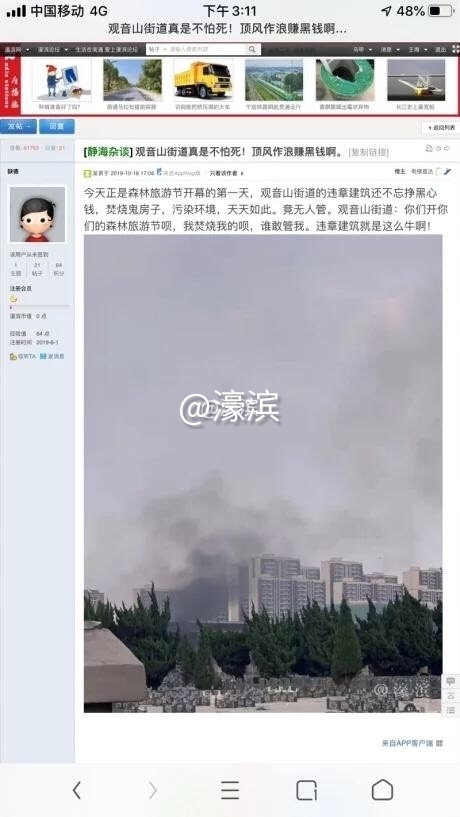Expand the 只看该作者 arrow option
Screen dimensions: 460x817
coord(227,173)
